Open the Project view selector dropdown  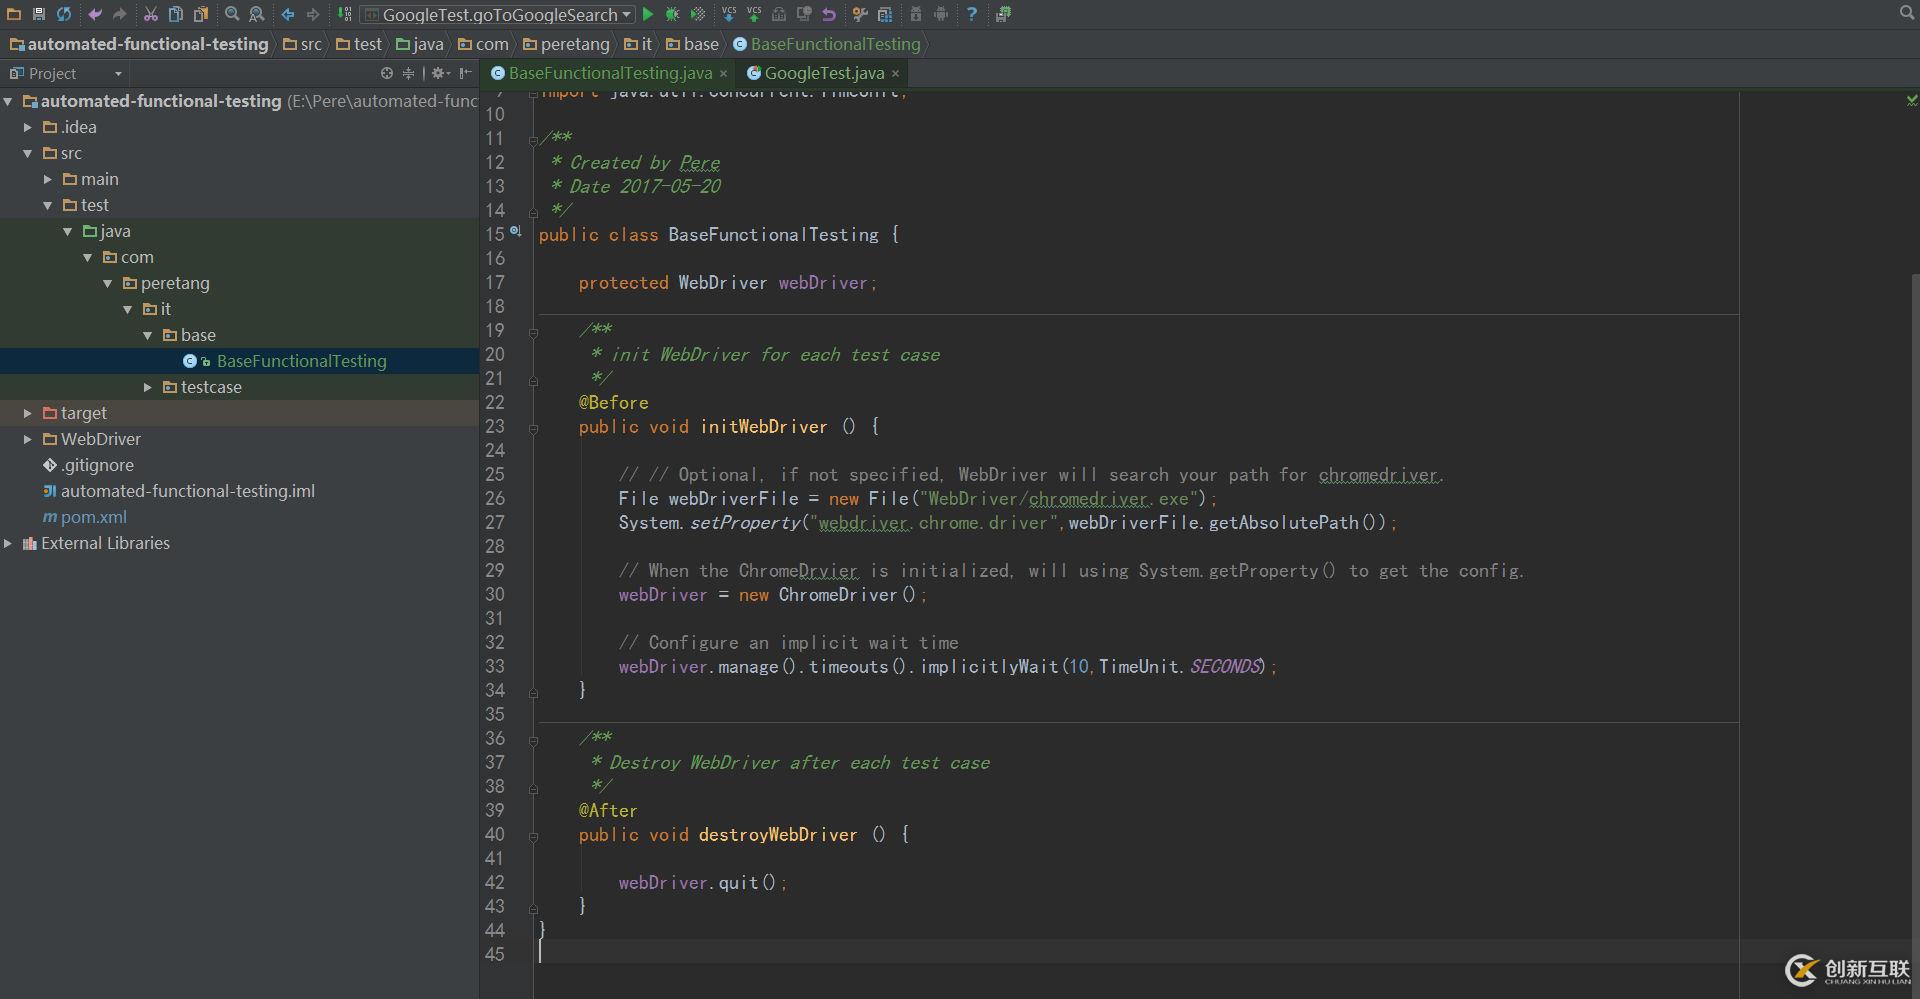coord(66,73)
